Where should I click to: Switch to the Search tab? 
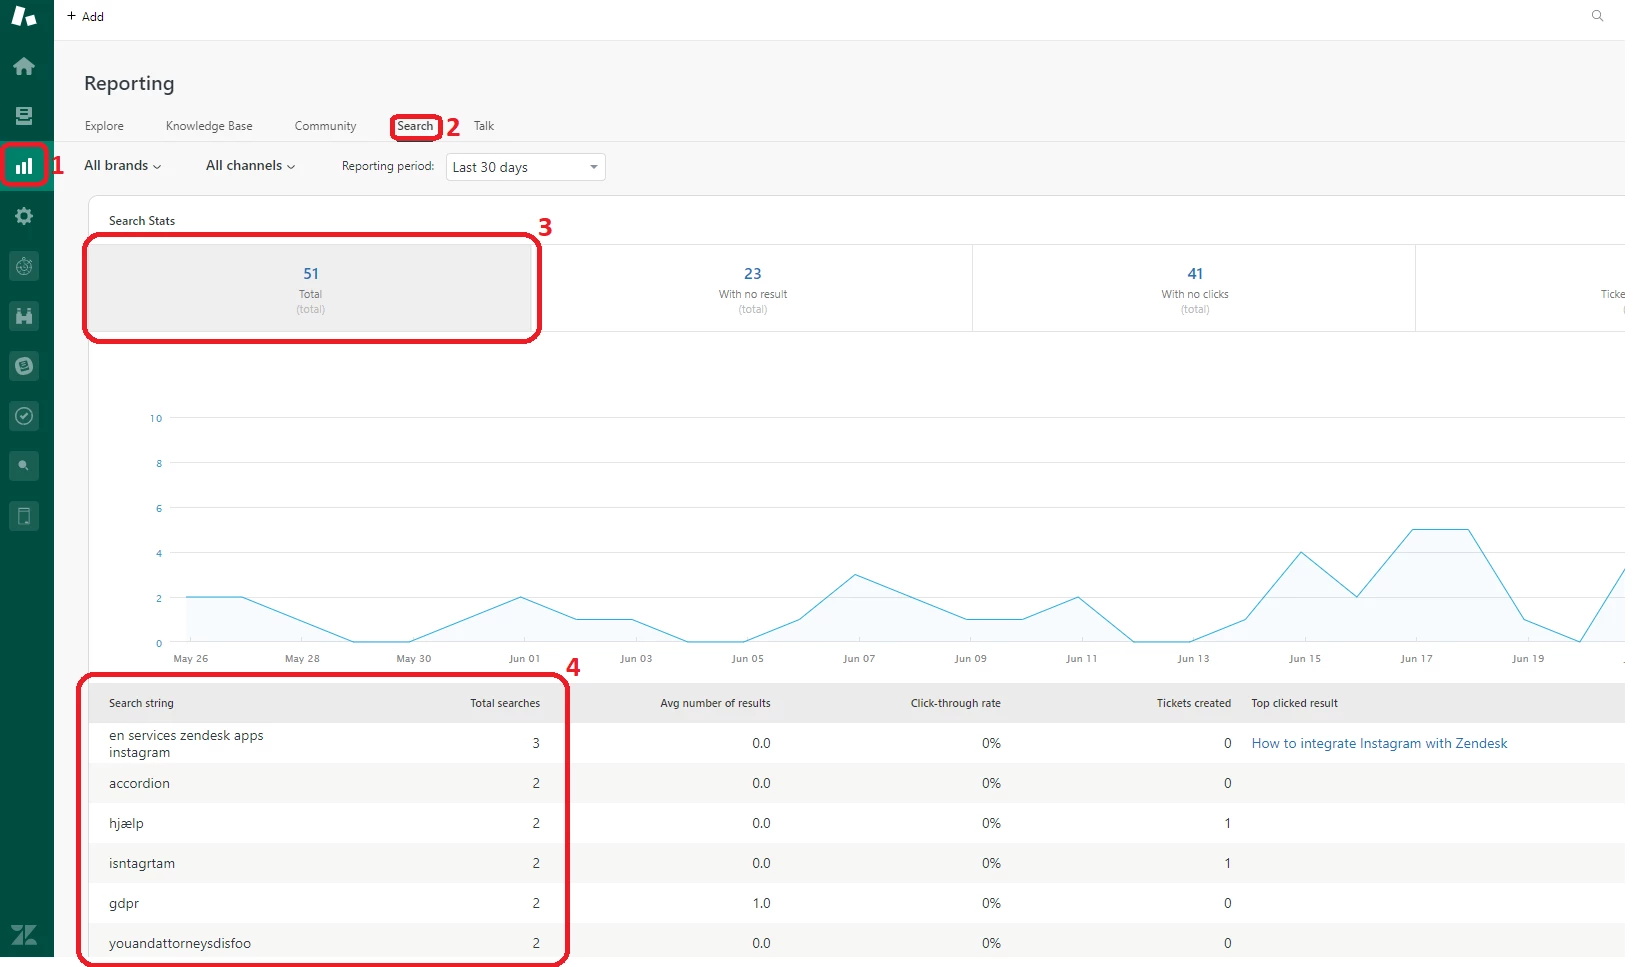[x=415, y=126]
